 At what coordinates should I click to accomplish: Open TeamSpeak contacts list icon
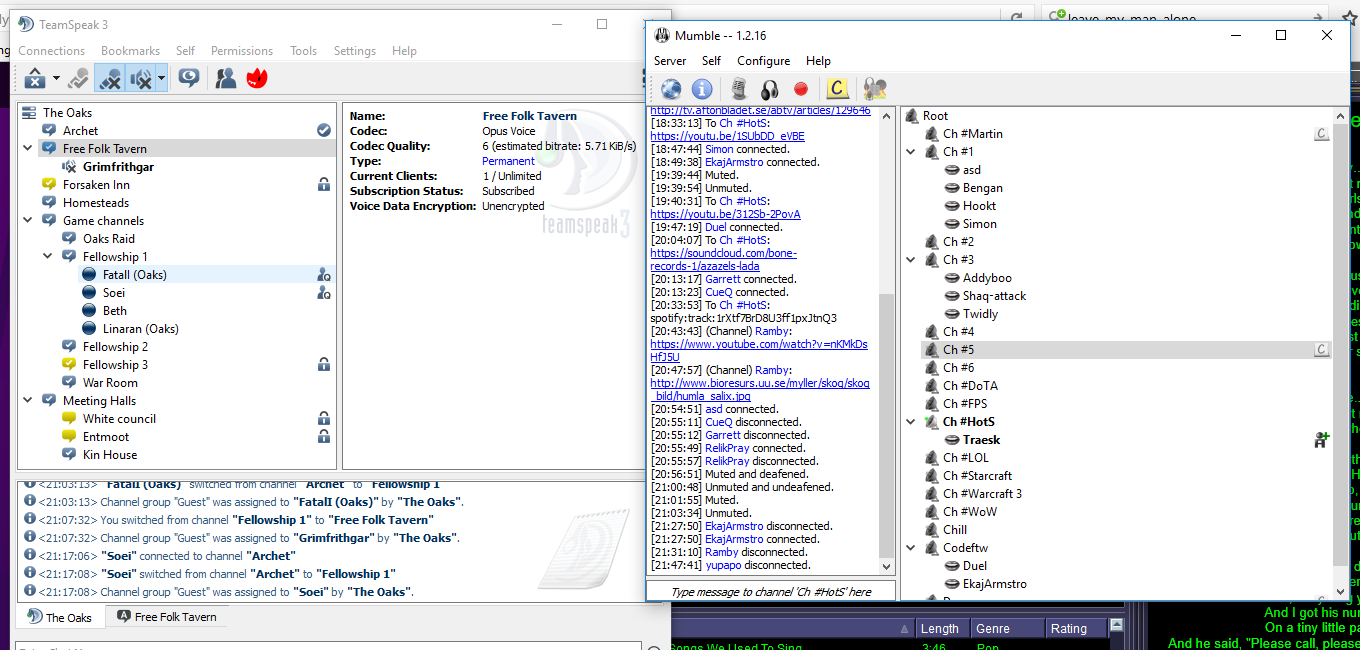[226, 77]
